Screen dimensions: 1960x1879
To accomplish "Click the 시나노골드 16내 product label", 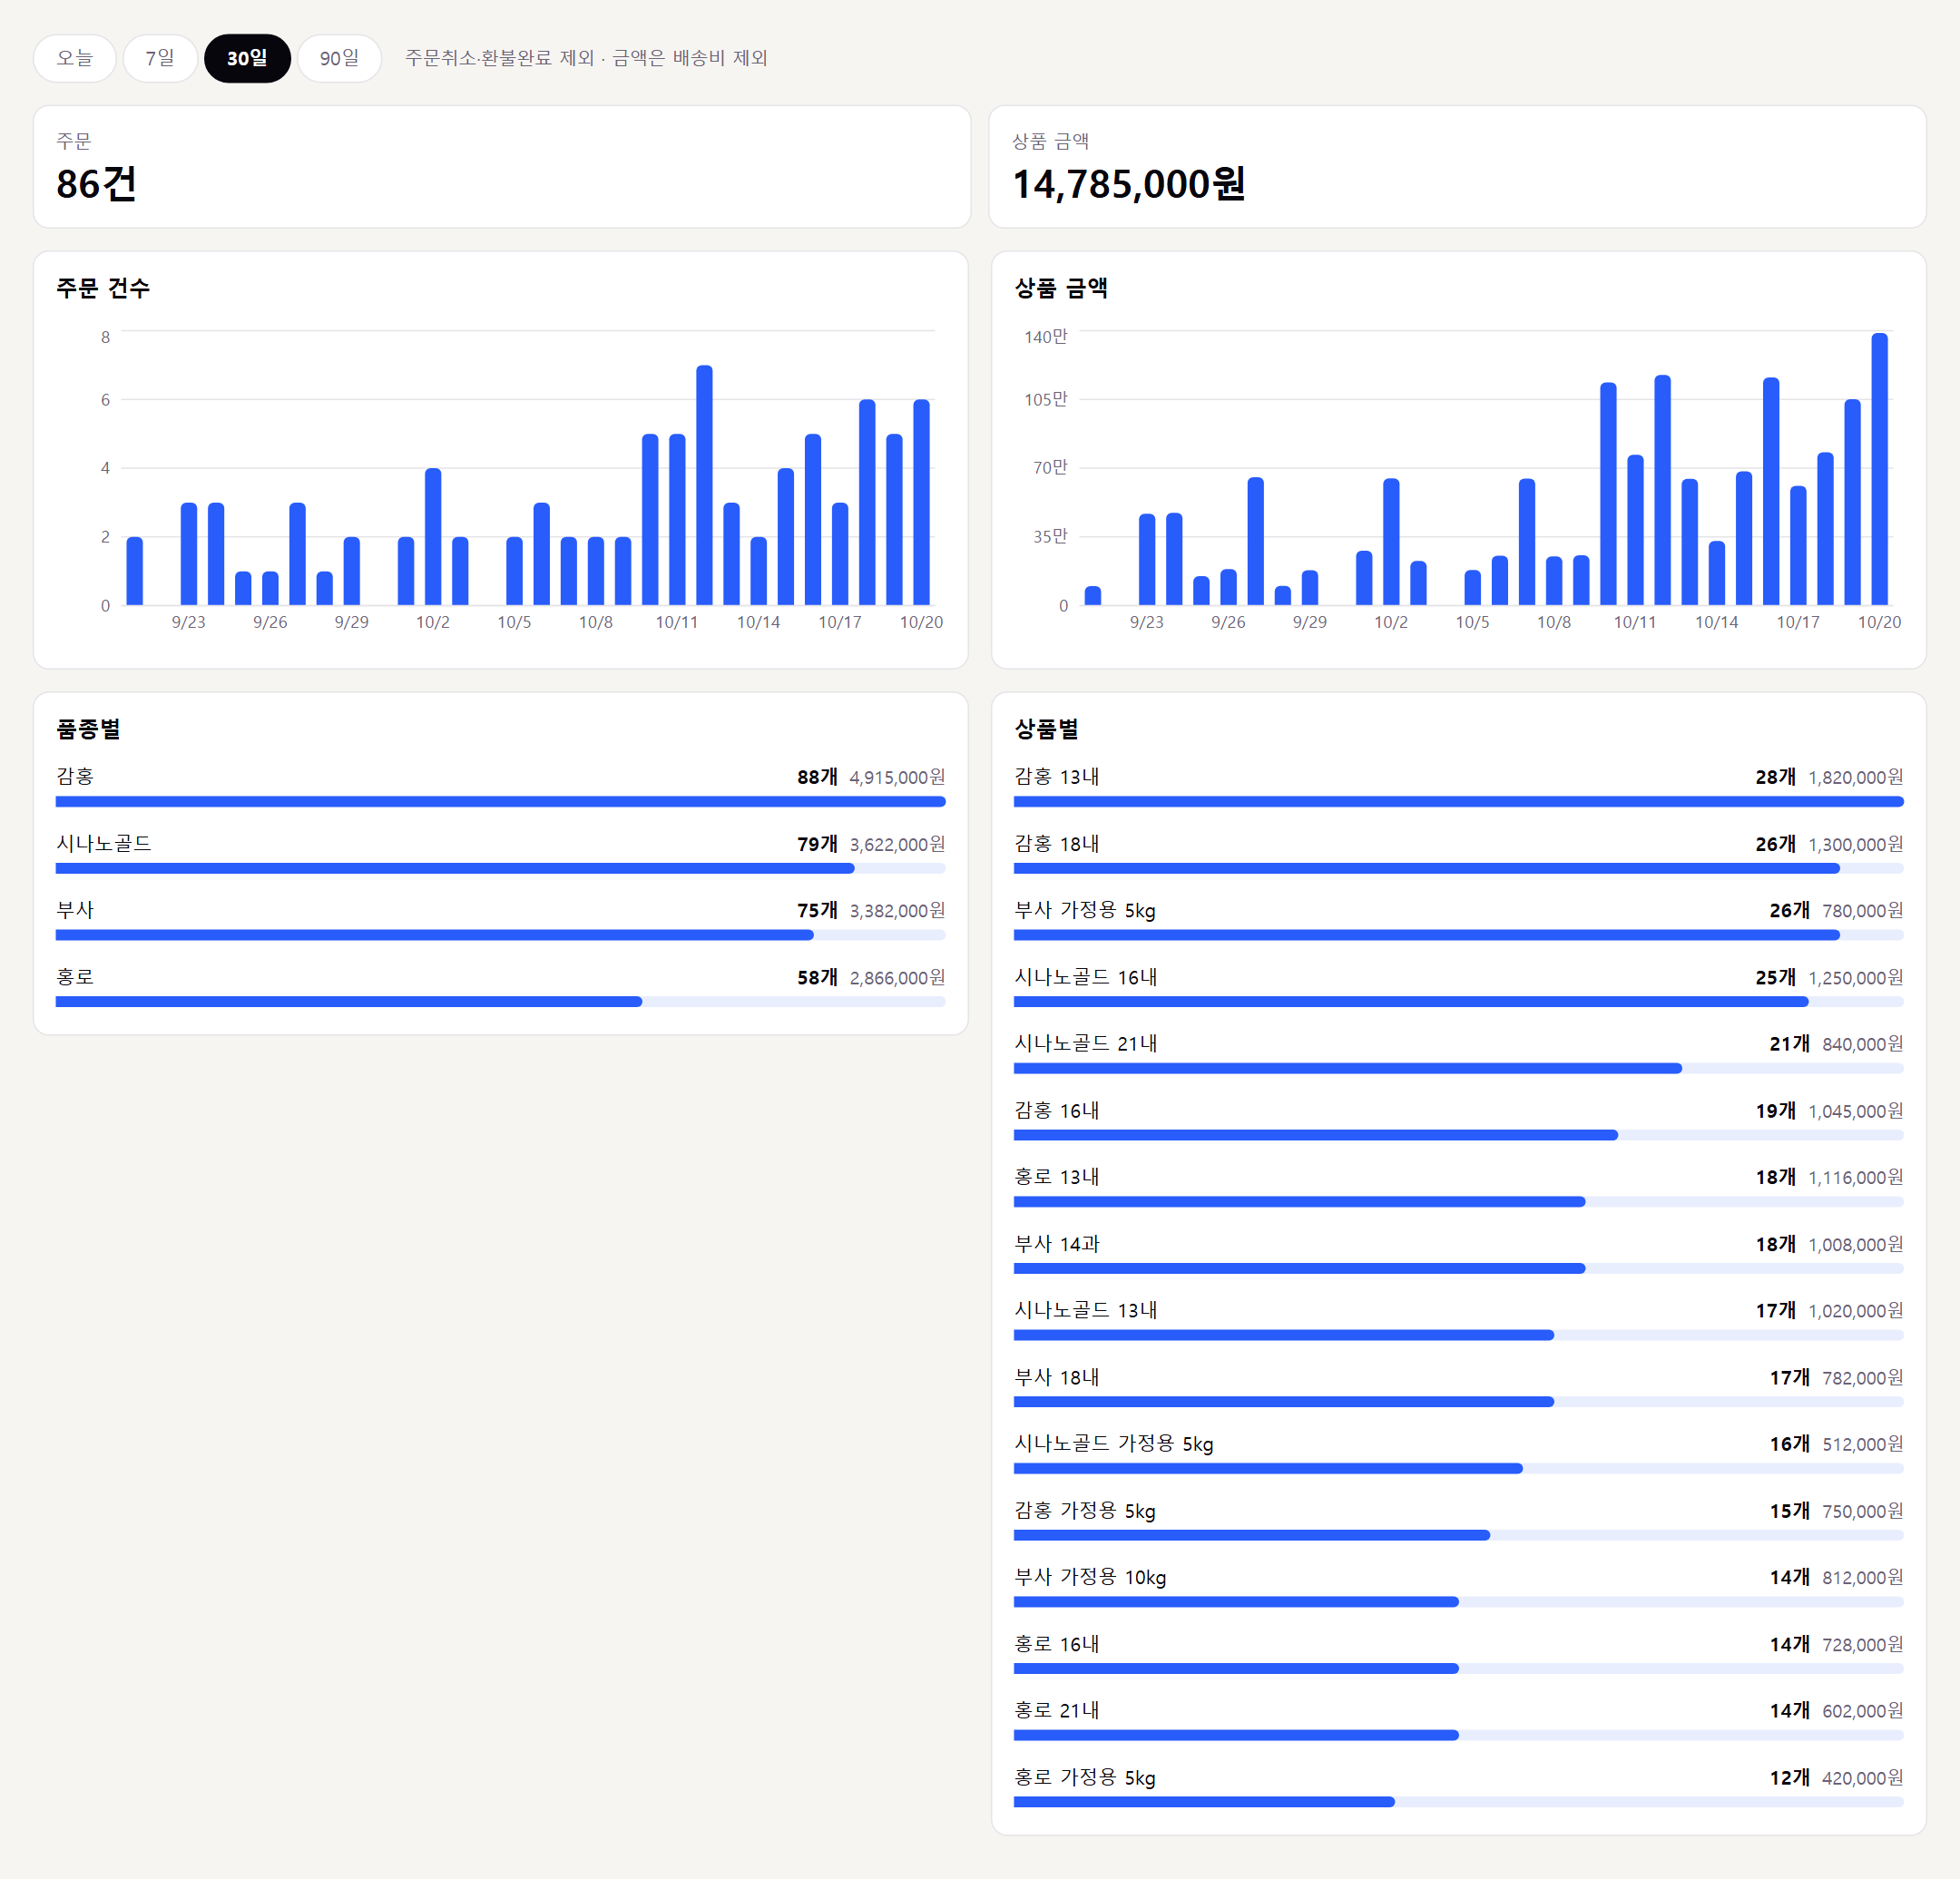I will tap(1086, 977).
